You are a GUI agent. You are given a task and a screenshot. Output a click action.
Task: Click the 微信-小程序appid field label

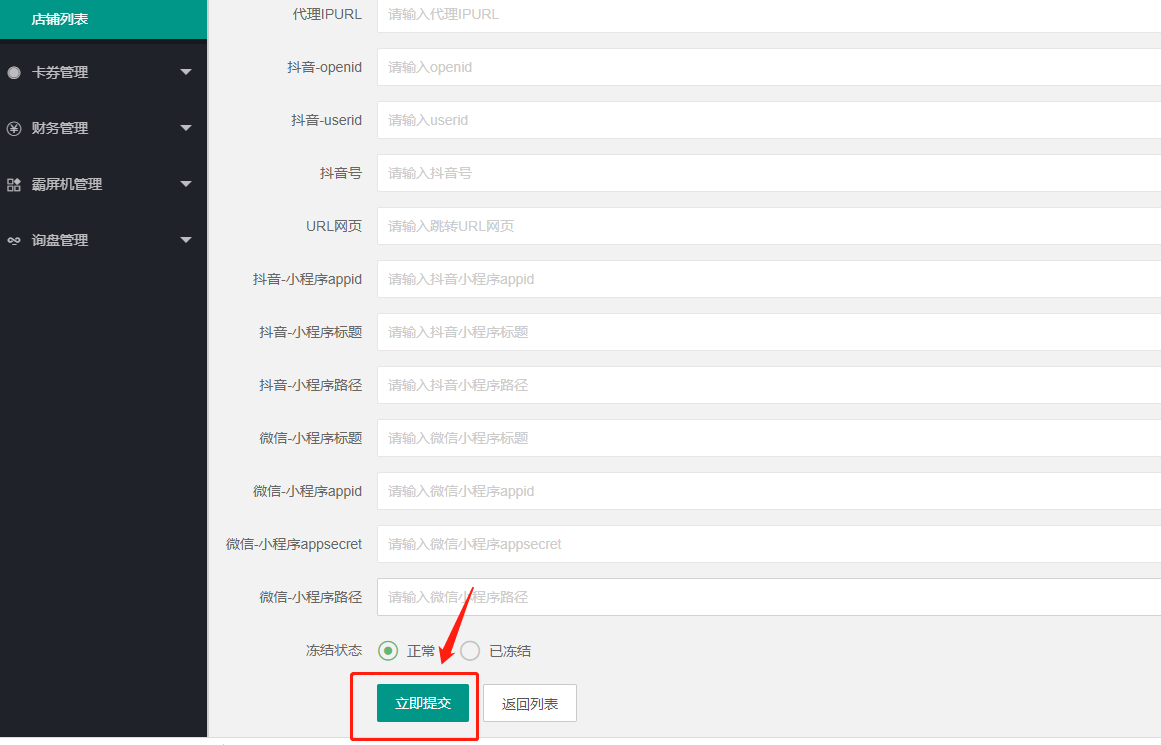coord(307,491)
